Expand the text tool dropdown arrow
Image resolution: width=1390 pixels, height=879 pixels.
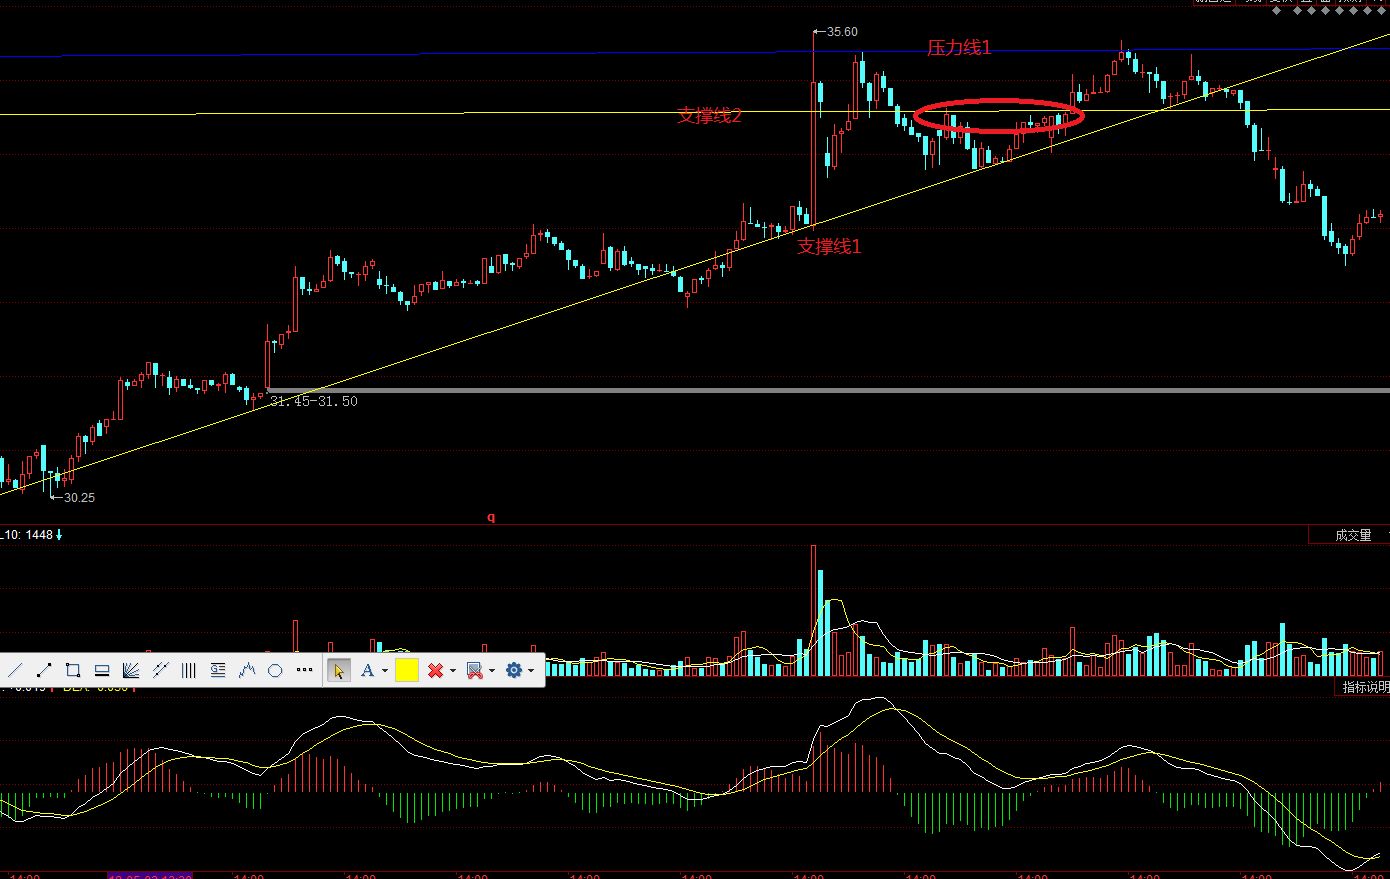pos(385,671)
